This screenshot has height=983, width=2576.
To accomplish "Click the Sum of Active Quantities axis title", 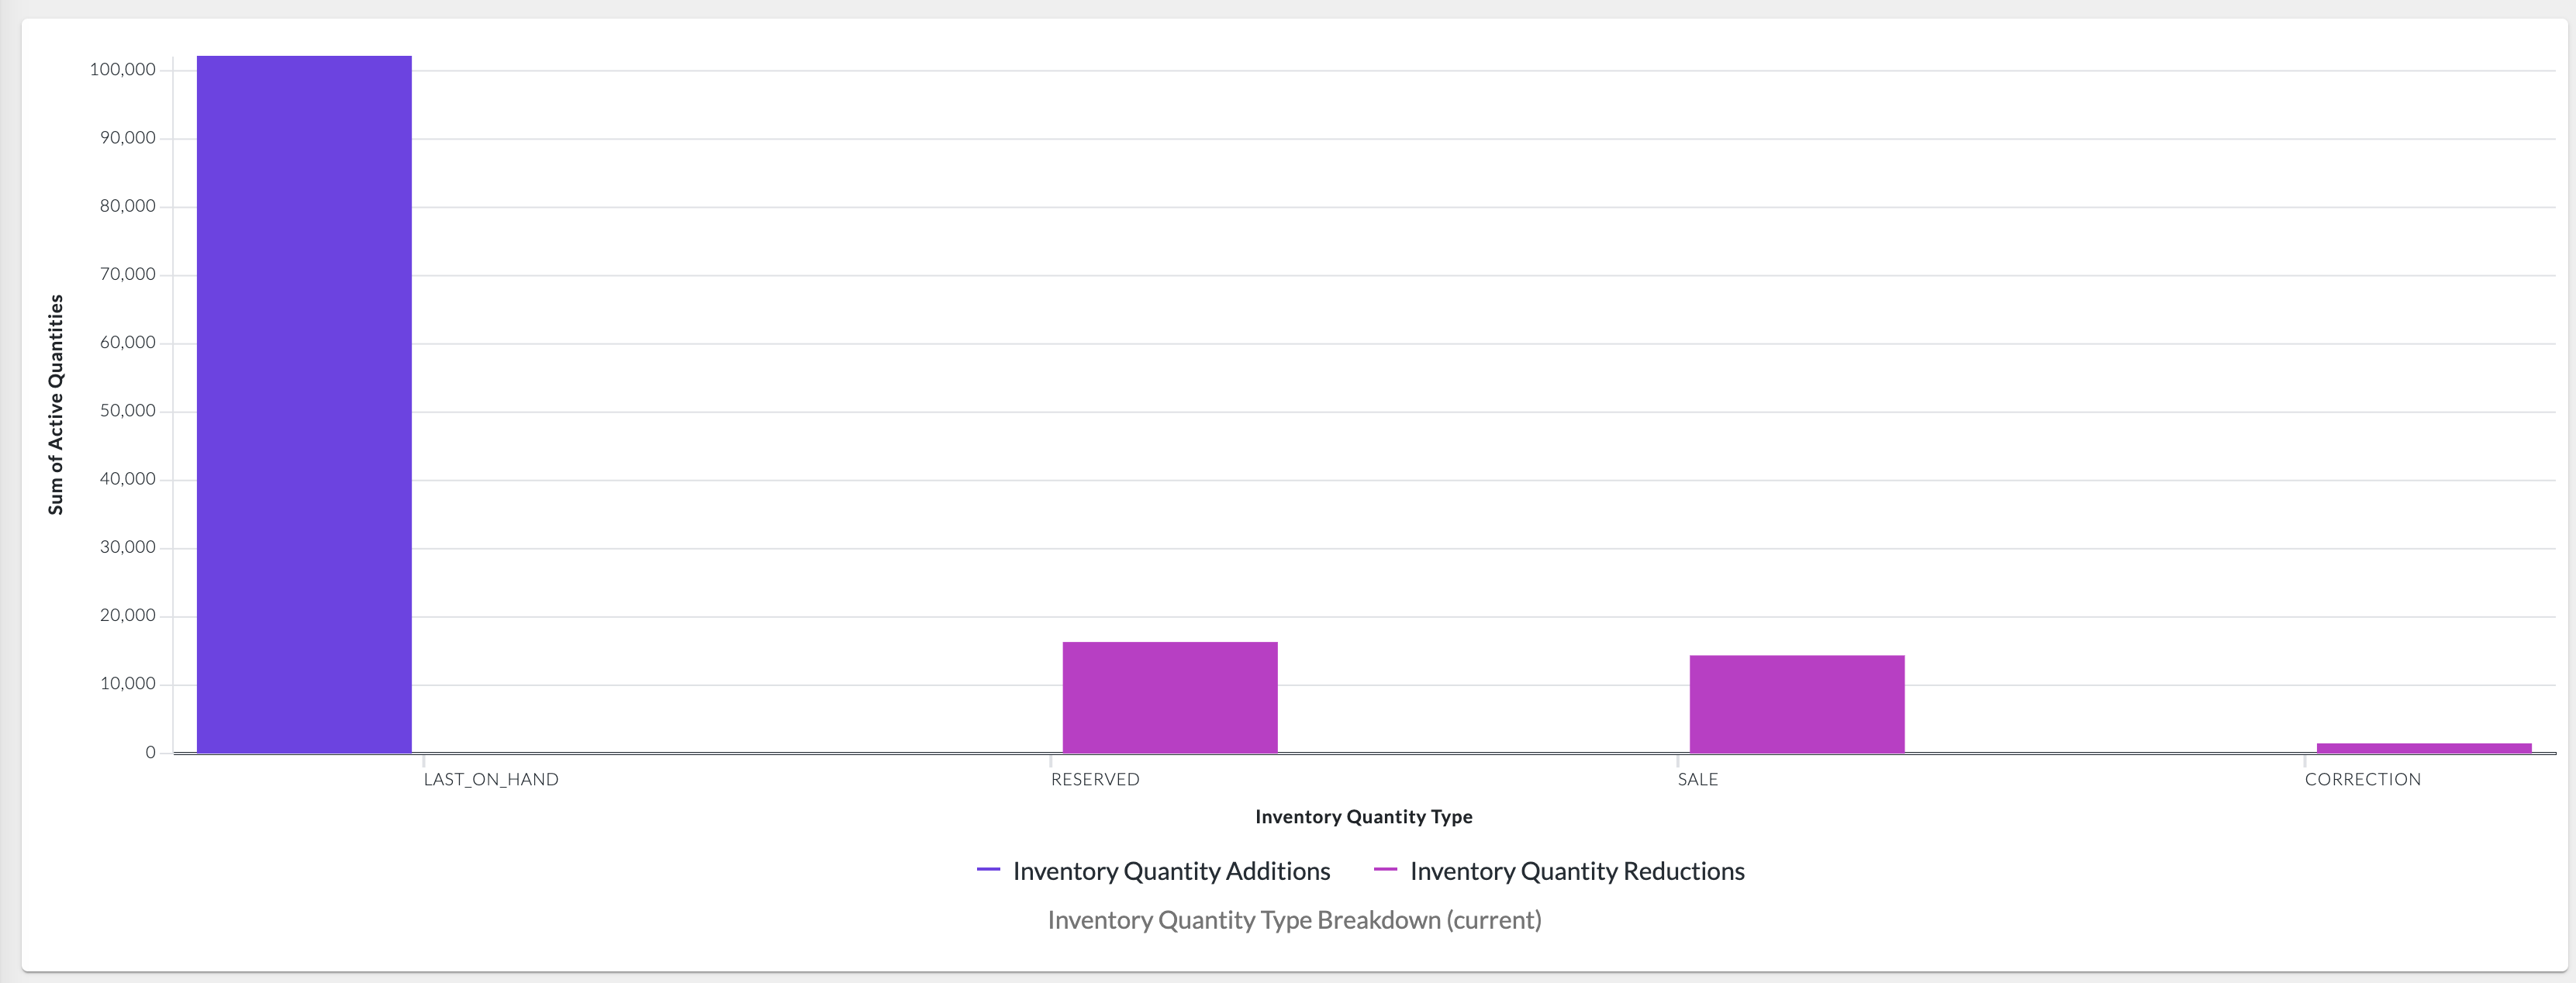I will pyautogui.click(x=56, y=404).
